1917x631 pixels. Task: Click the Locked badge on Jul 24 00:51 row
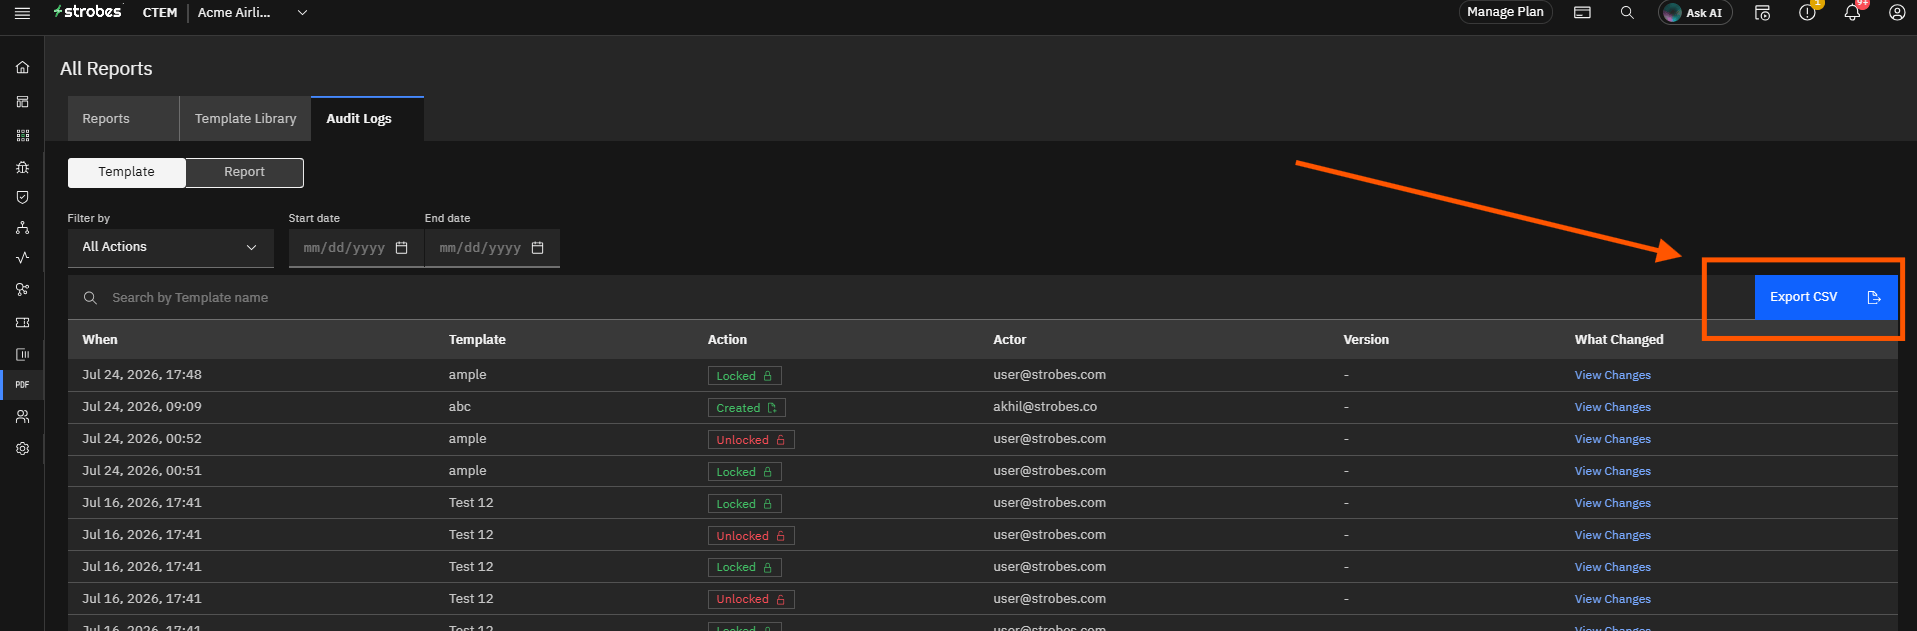[744, 472]
